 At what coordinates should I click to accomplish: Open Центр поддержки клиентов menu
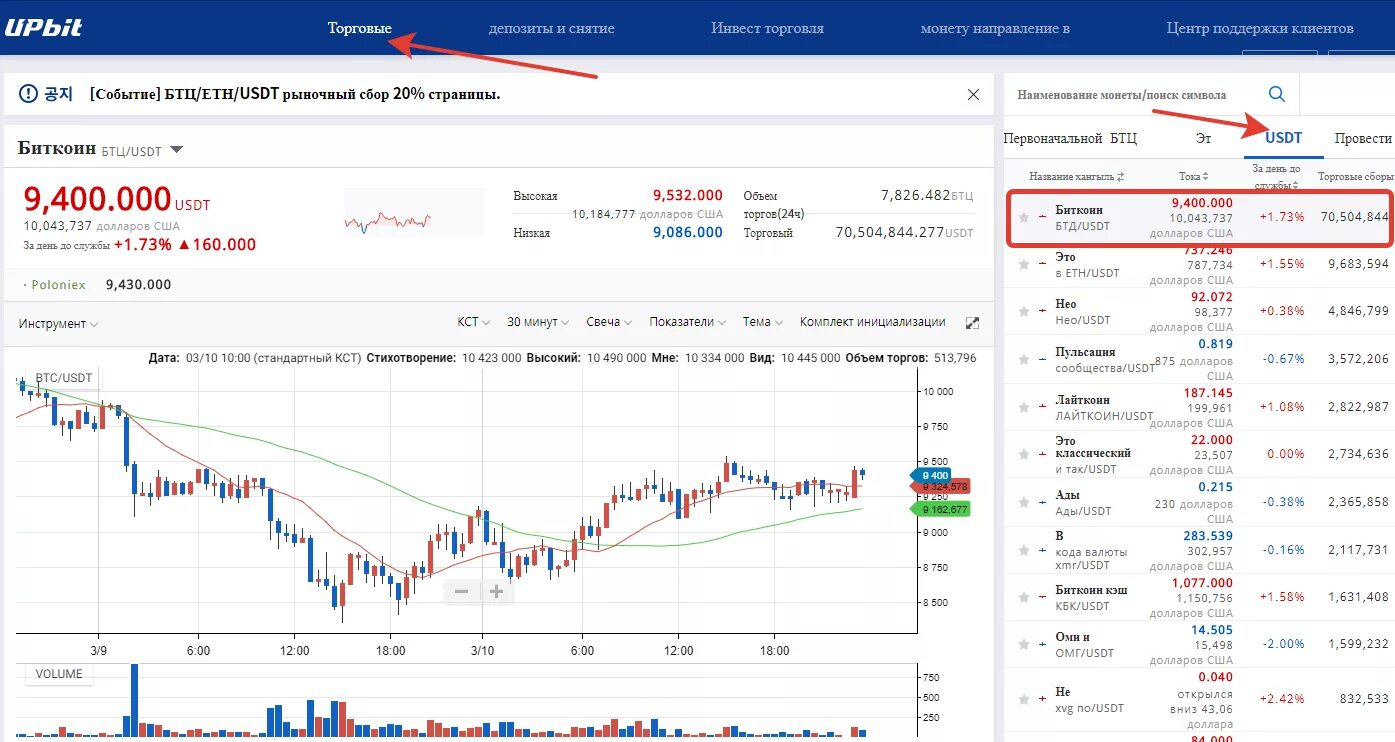coord(1260,28)
